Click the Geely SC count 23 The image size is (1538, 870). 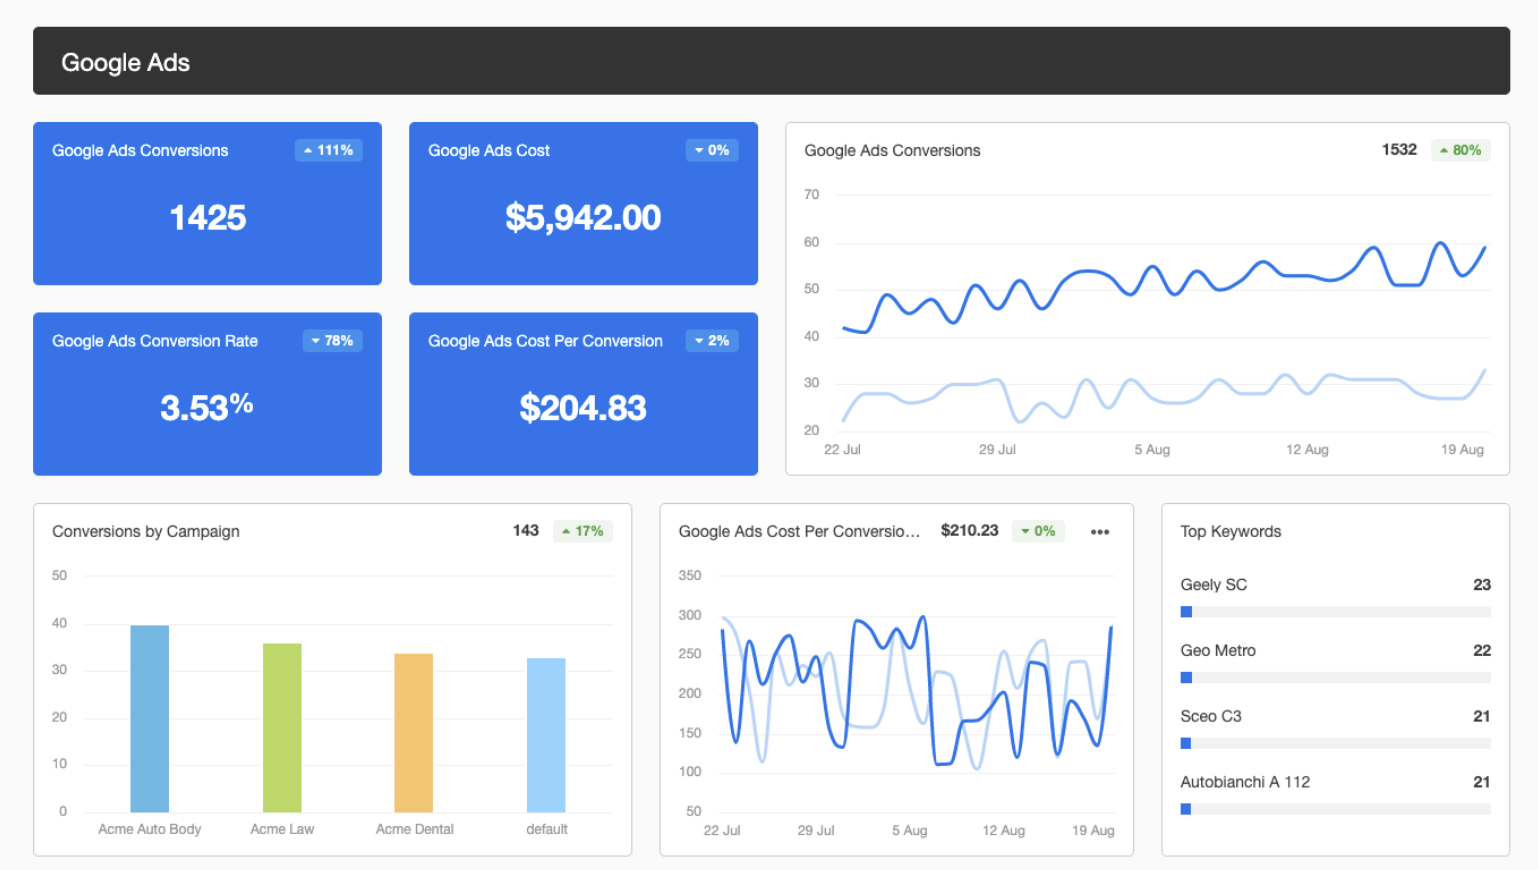pyautogui.click(x=1482, y=585)
